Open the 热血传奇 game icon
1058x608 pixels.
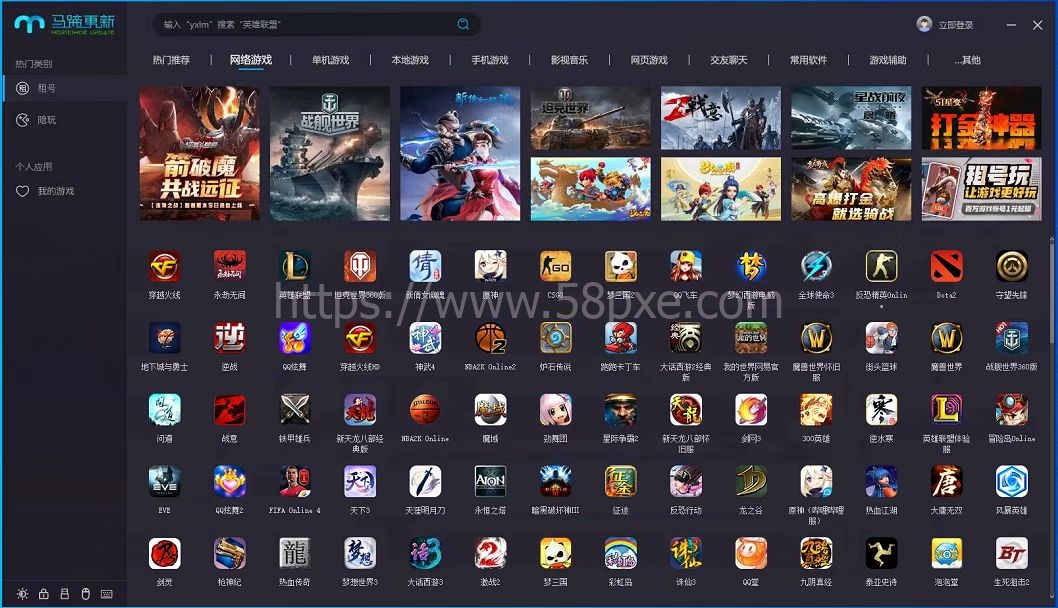[295, 553]
